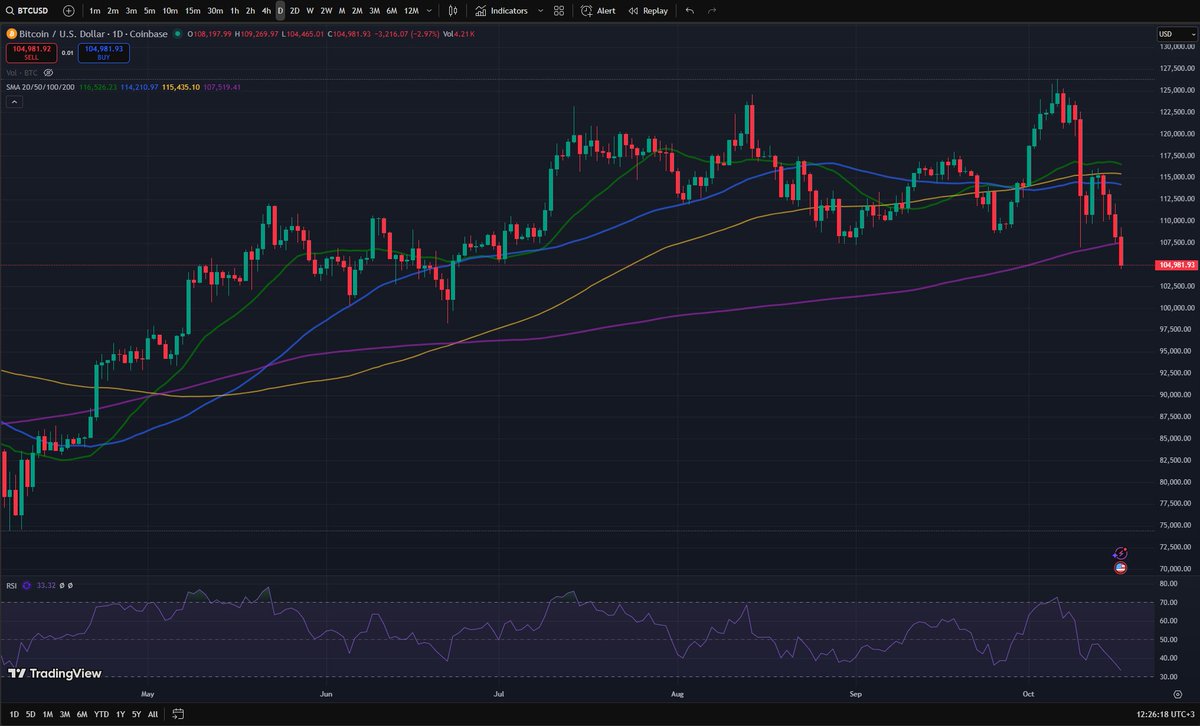Select the 12M timeframe
Image resolution: width=1200 pixels, height=726 pixels.
[x=411, y=11]
